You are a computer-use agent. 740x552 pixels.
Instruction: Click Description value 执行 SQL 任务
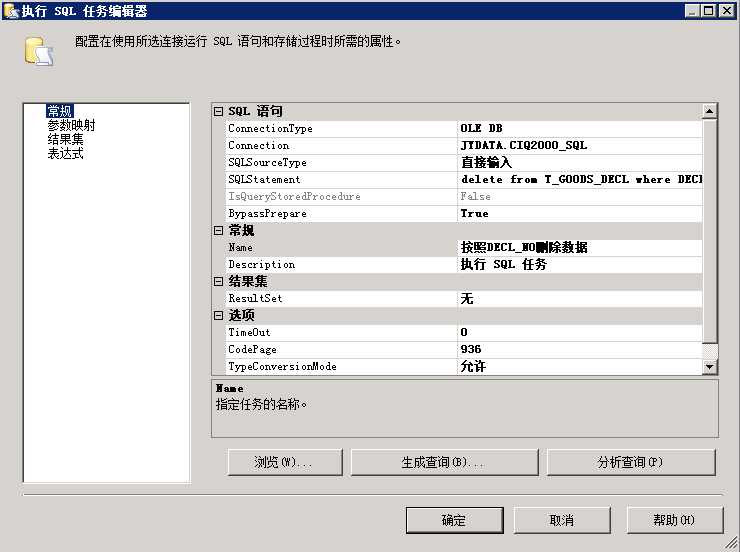[580, 264]
